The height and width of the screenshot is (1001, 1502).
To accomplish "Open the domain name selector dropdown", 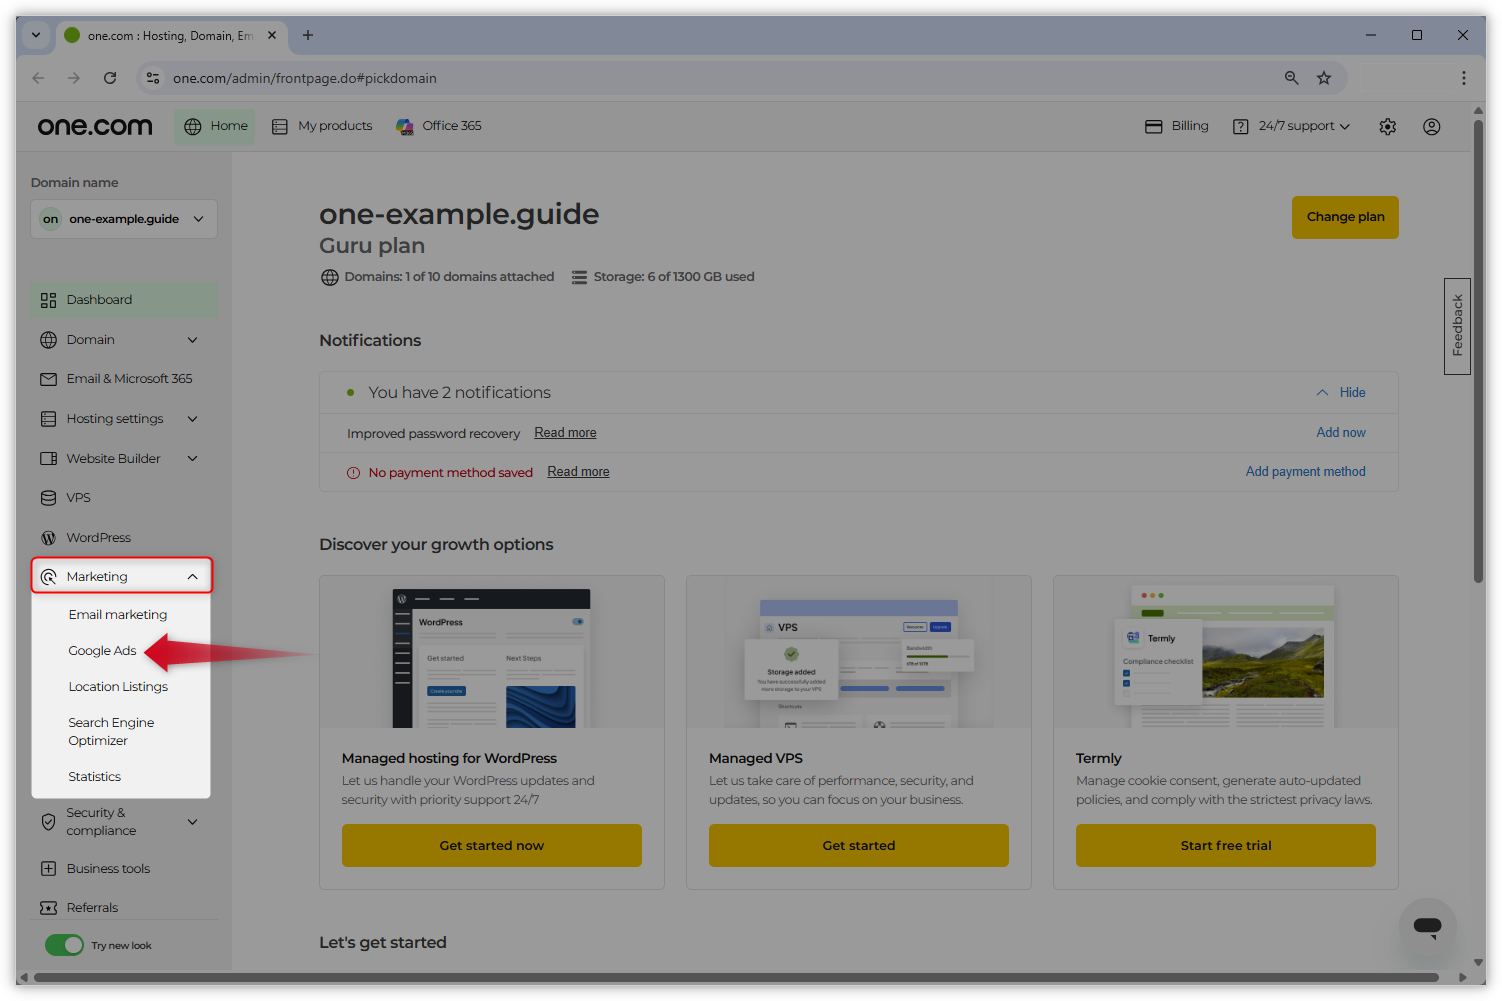I will point(124,219).
